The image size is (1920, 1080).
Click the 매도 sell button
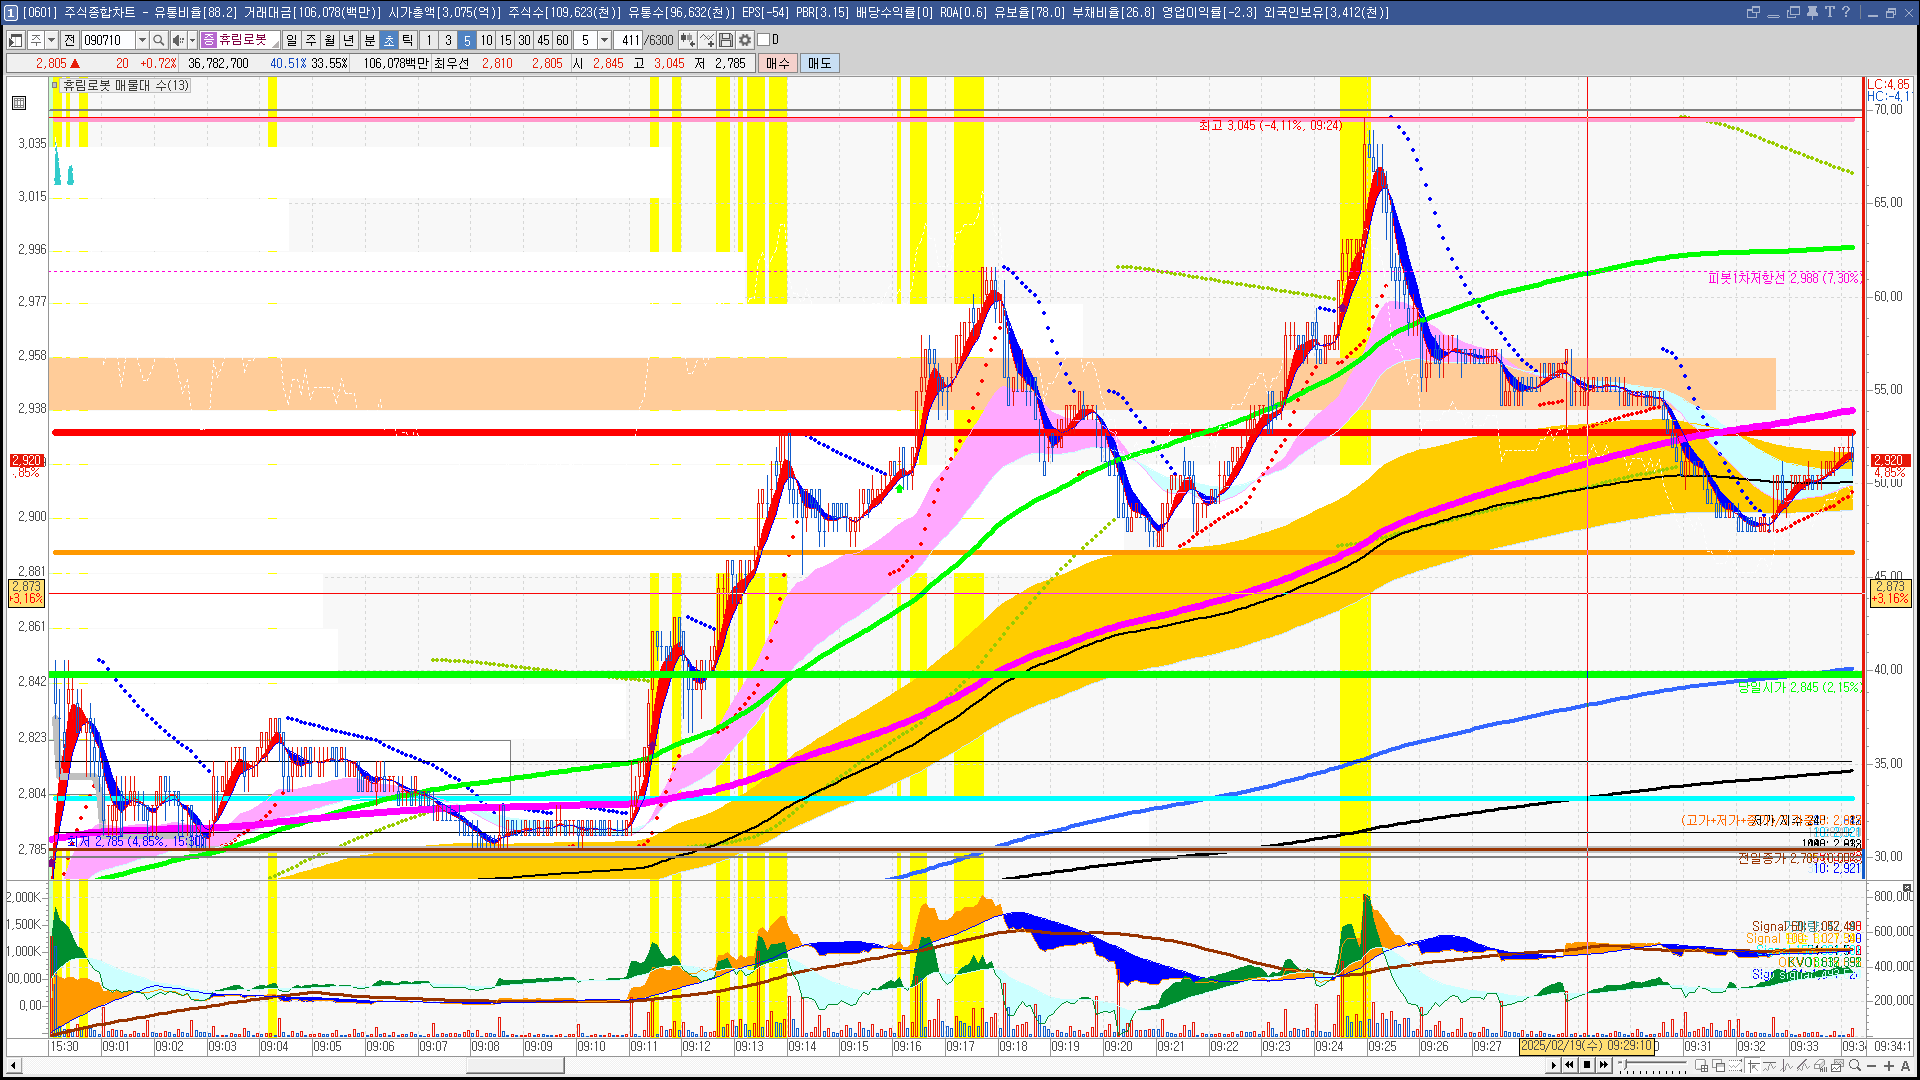[820, 63]
